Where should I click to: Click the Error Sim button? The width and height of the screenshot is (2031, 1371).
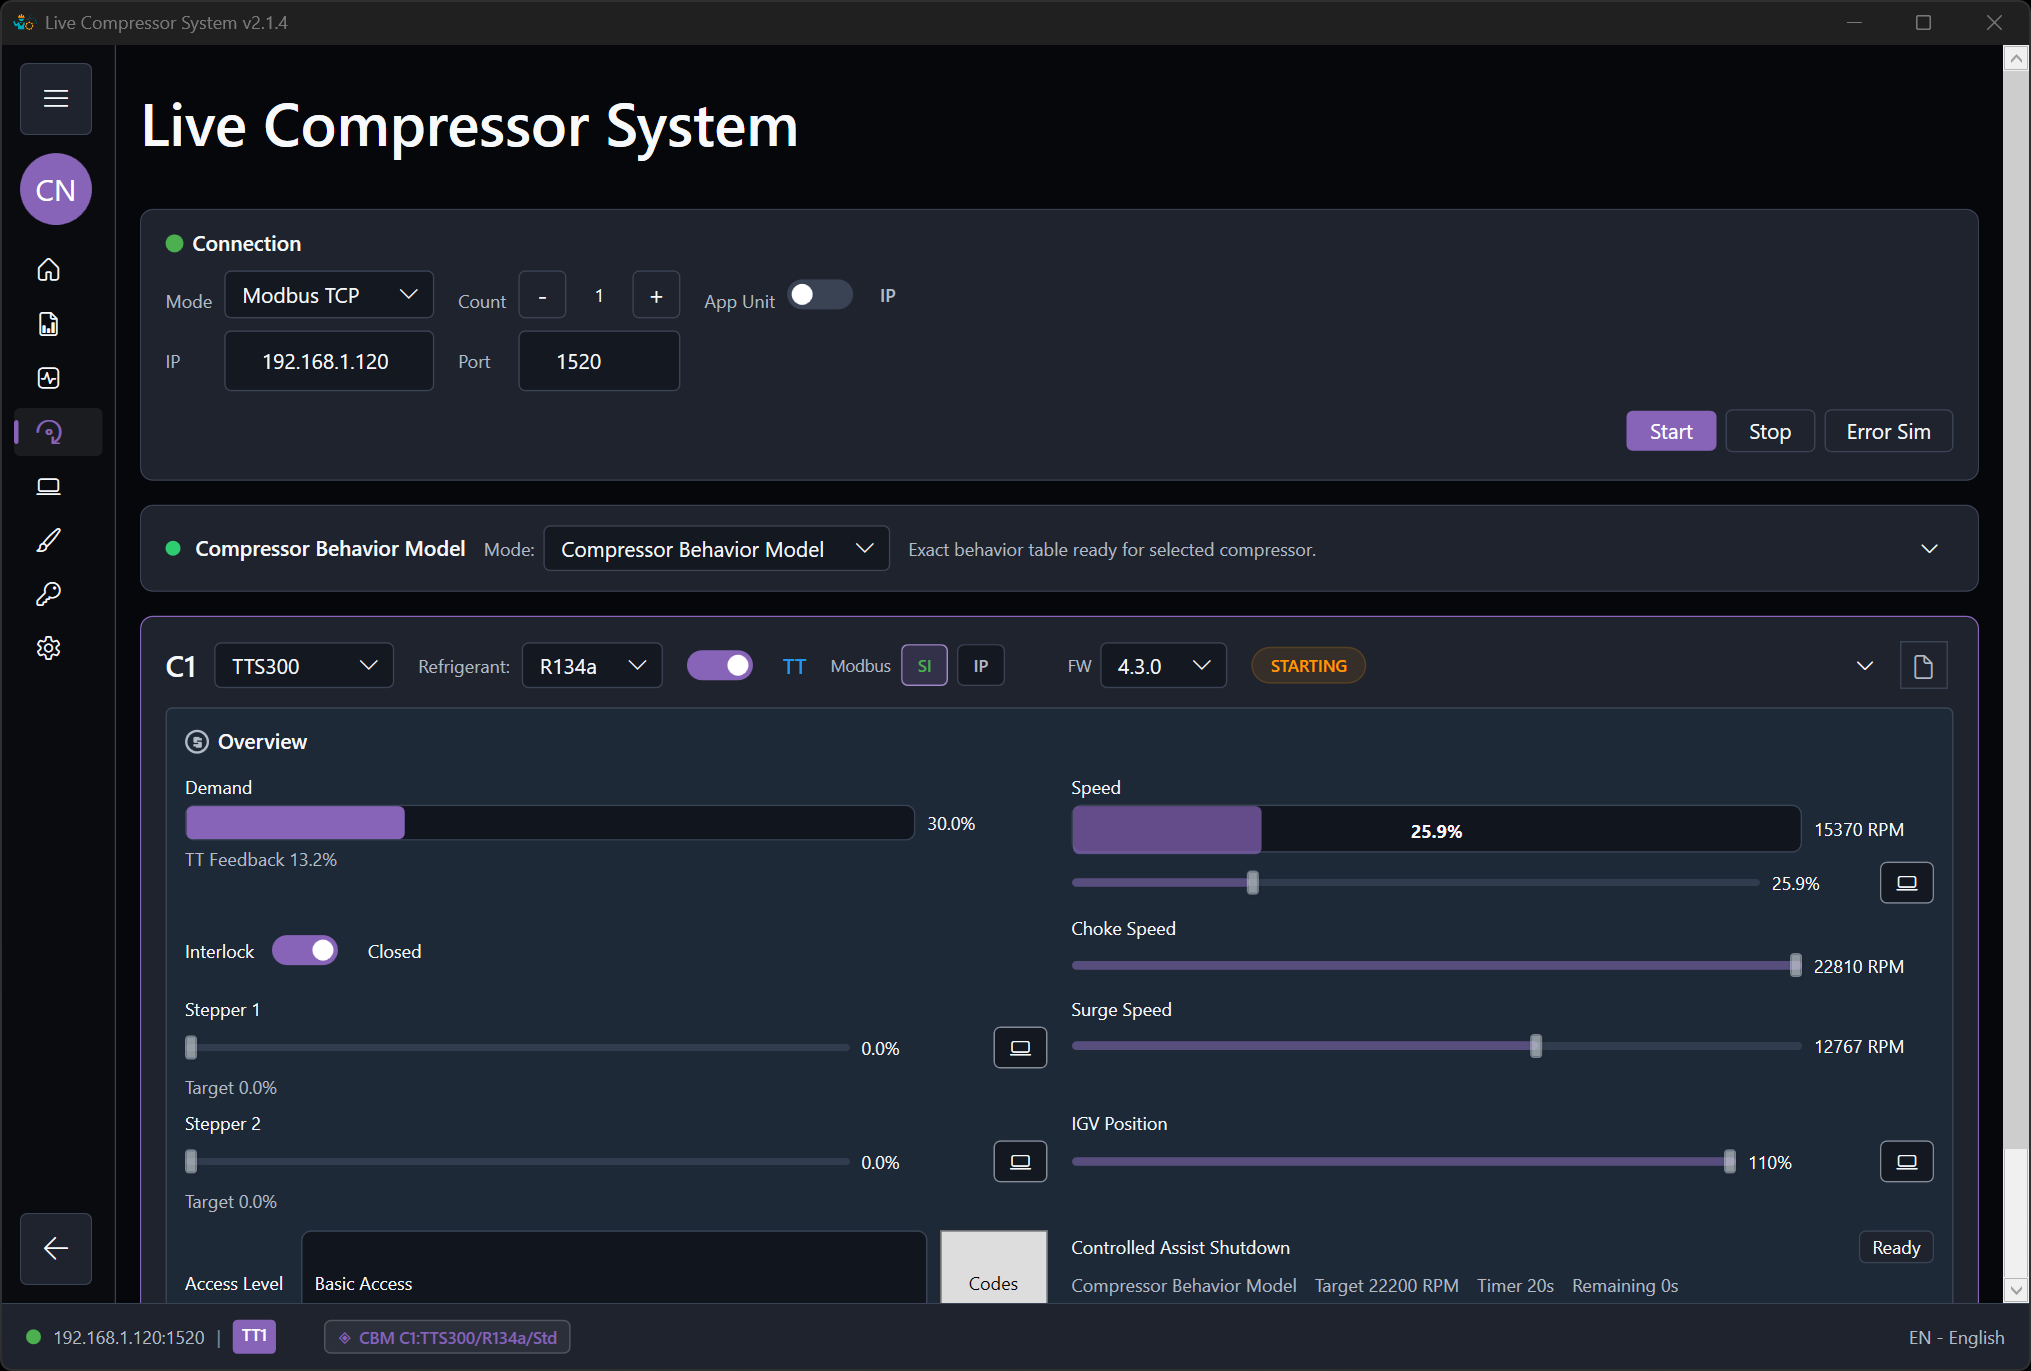(1888, 432)
